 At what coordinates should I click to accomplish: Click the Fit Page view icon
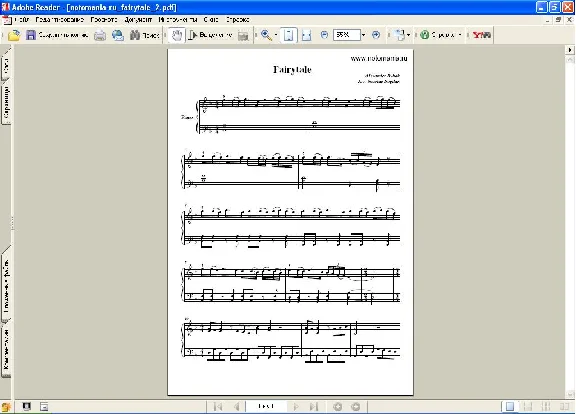pos(289,35)
